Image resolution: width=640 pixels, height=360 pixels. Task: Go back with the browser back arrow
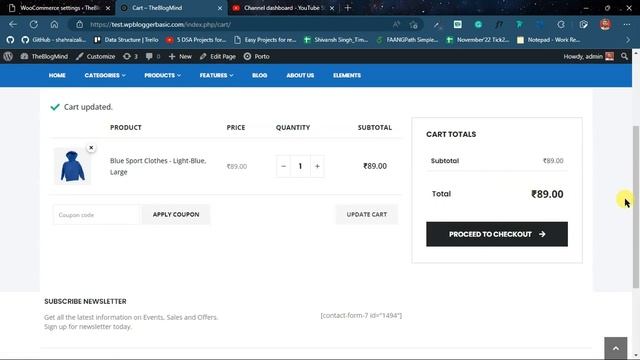(x=13, y=24)
